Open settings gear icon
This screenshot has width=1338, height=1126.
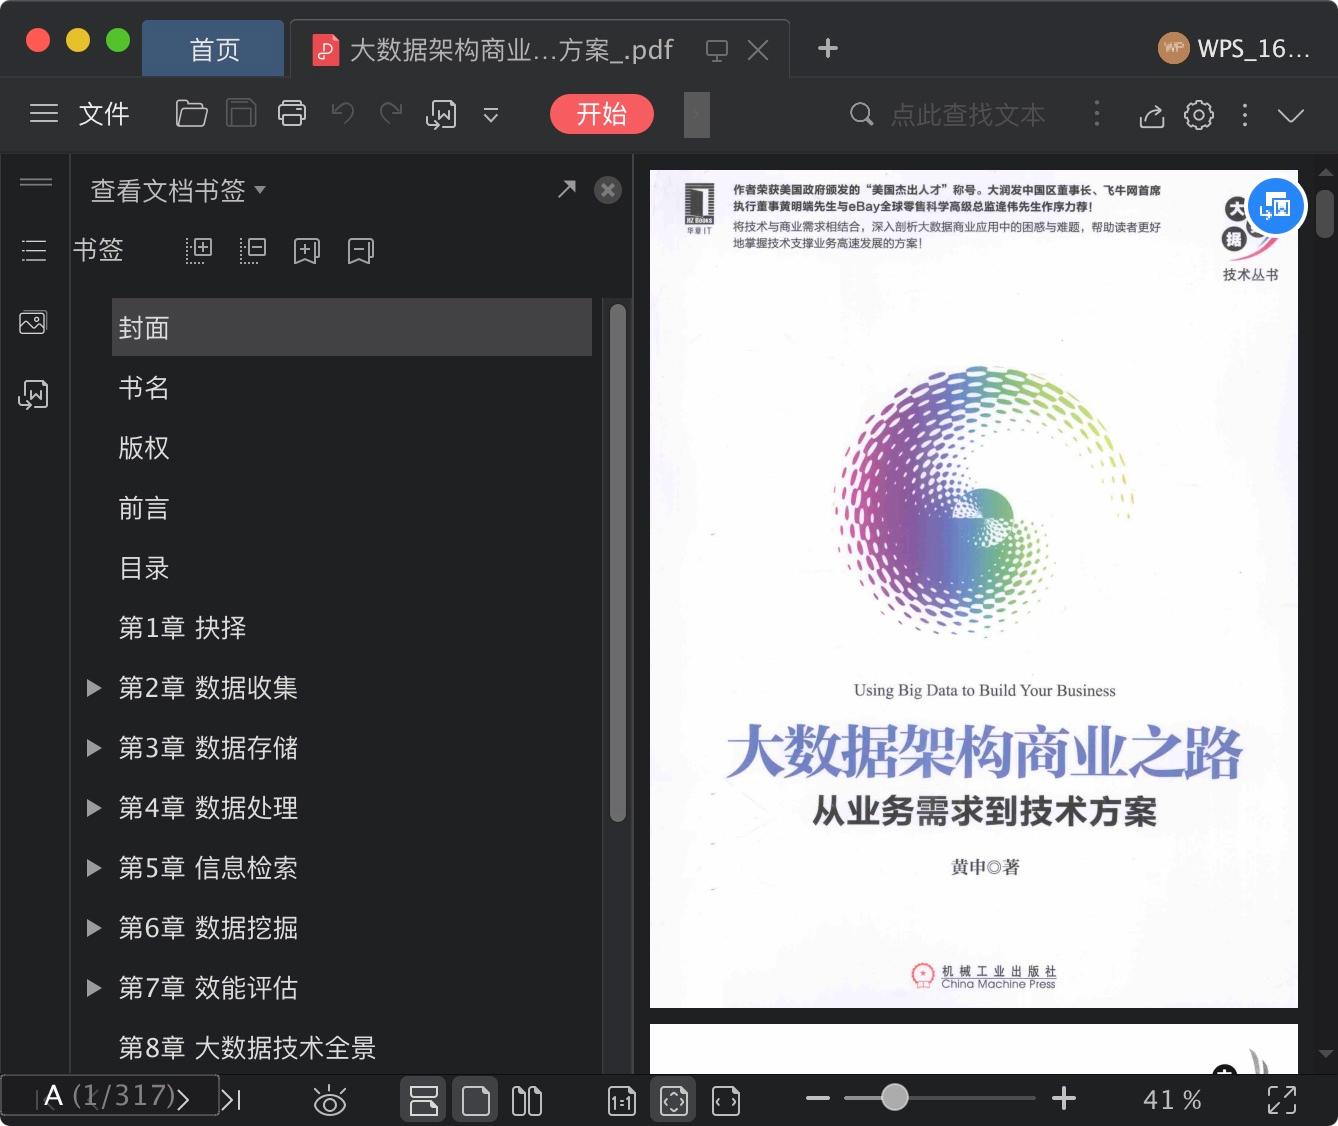1199,115
